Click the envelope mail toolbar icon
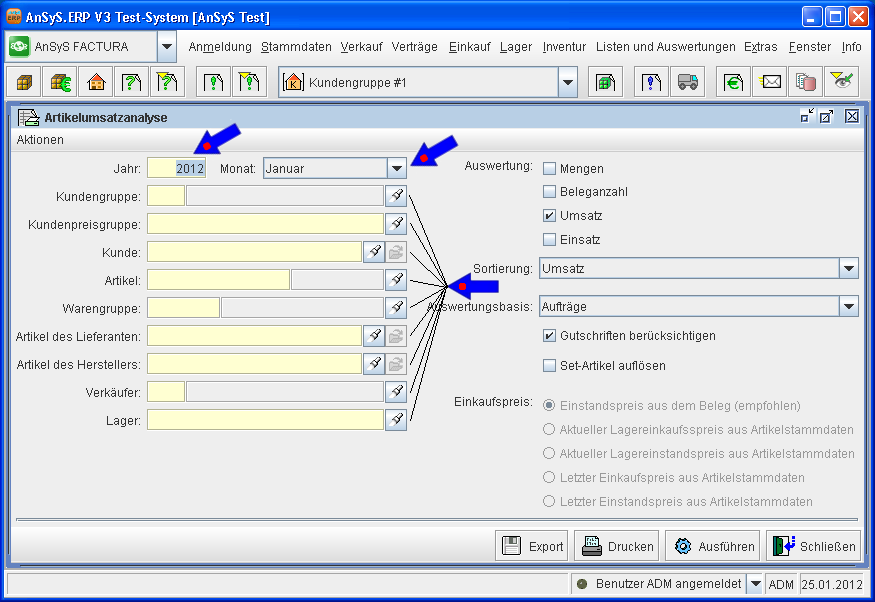Screen dimensions: 875x602 pos(771,82)
